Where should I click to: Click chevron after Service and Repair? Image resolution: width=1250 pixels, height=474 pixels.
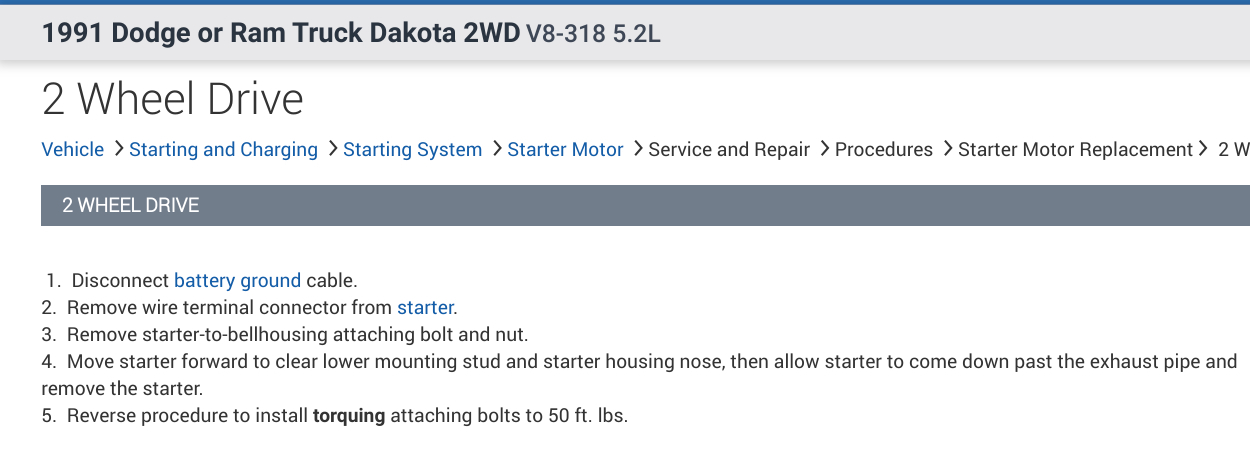pos(825,149)
